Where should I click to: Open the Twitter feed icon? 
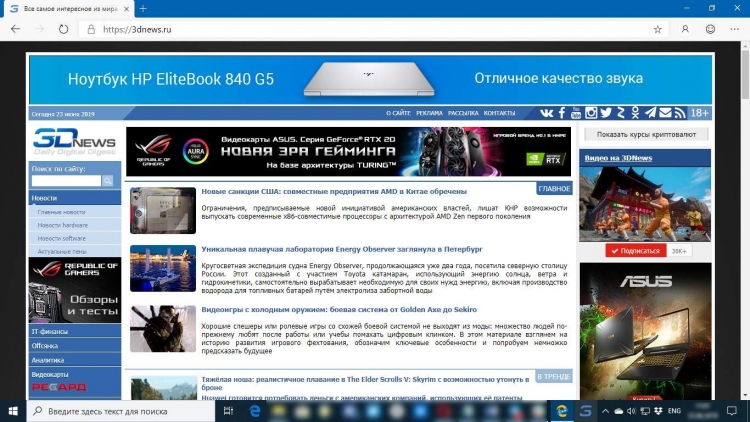(x=606, y=113)
